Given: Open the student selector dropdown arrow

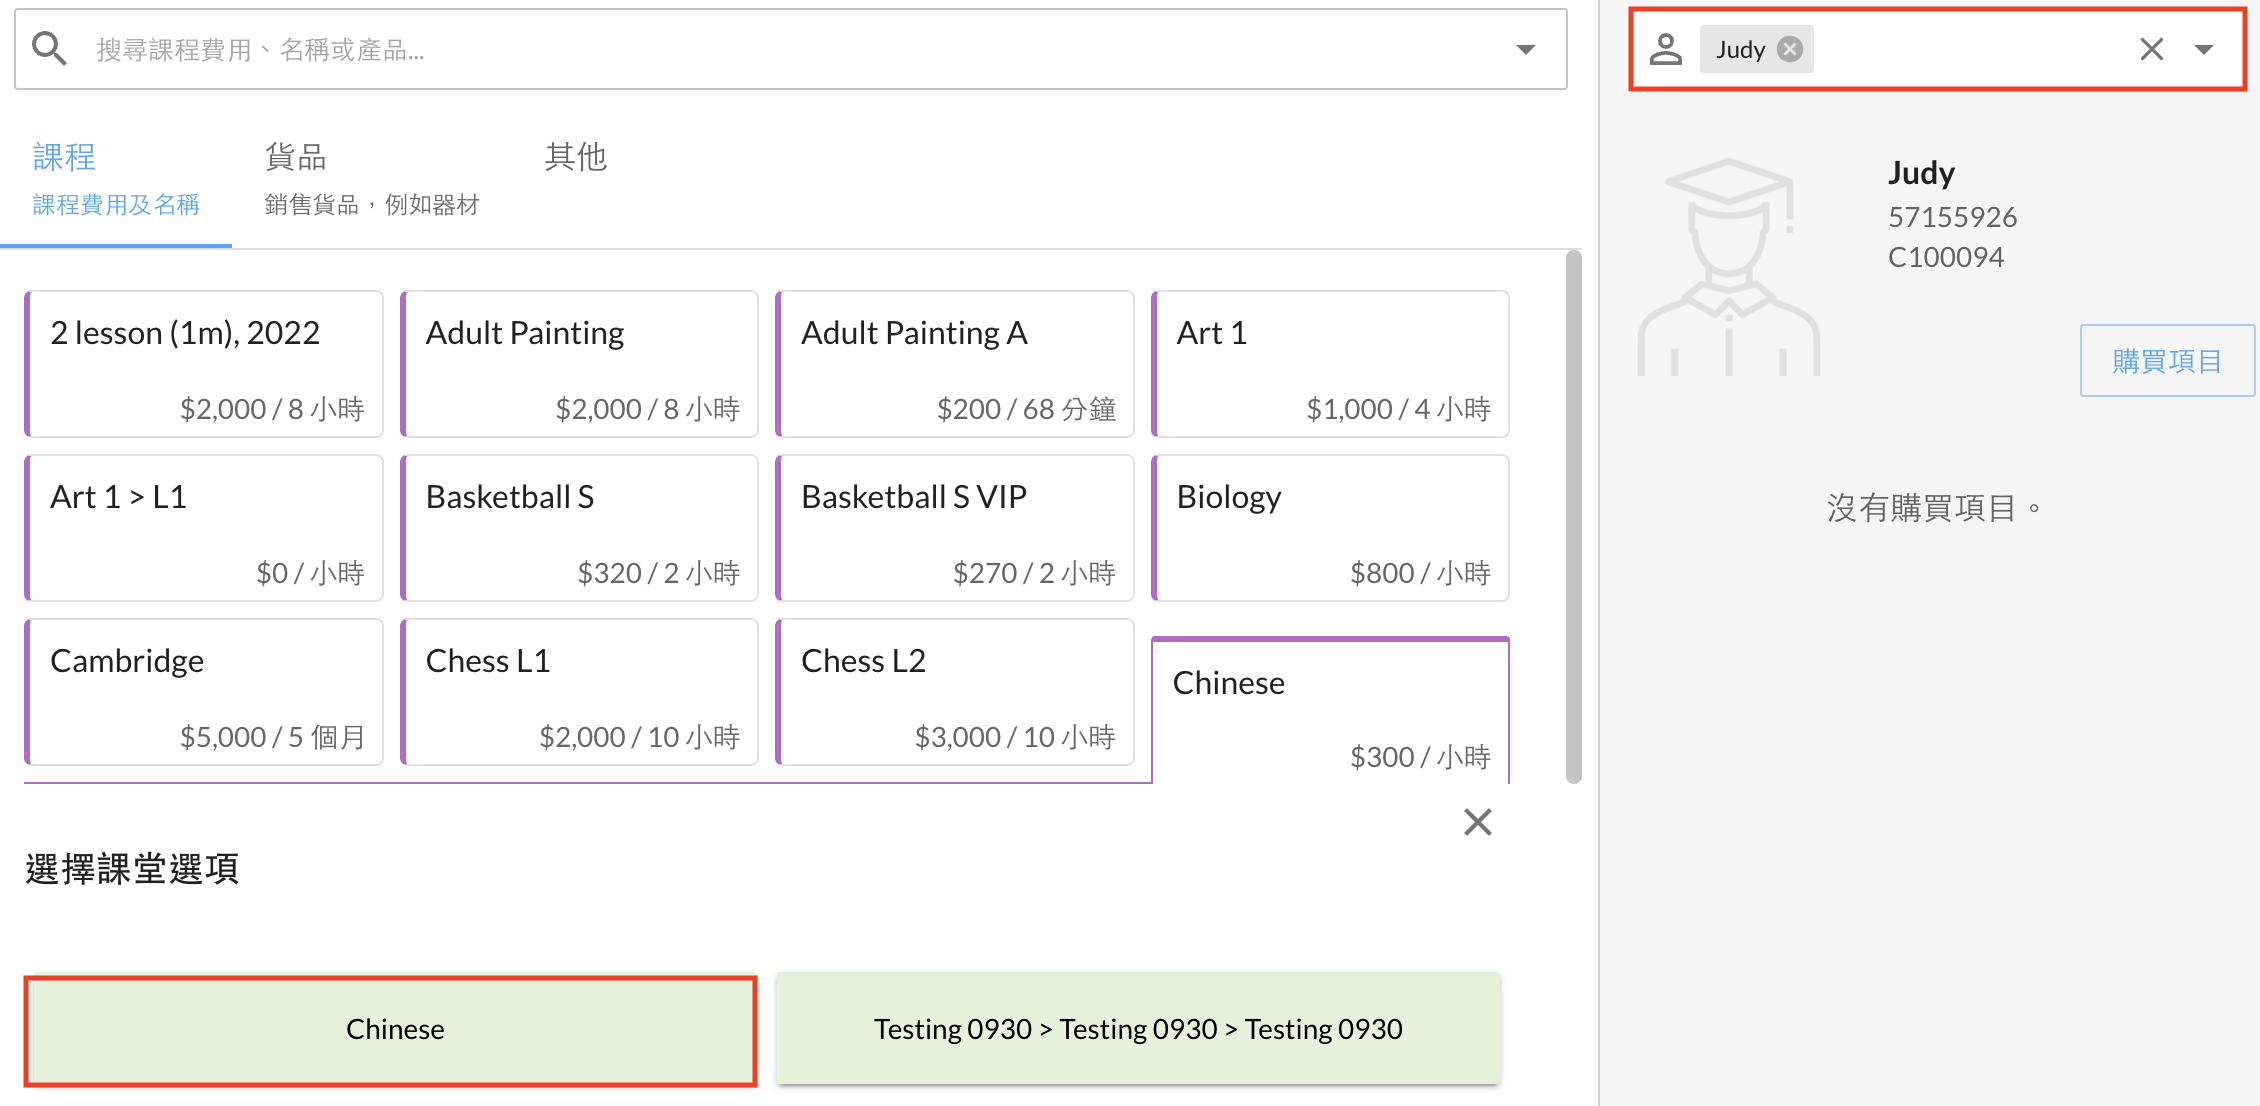Looking at the screenshot, I should [x=2204, y=49].
